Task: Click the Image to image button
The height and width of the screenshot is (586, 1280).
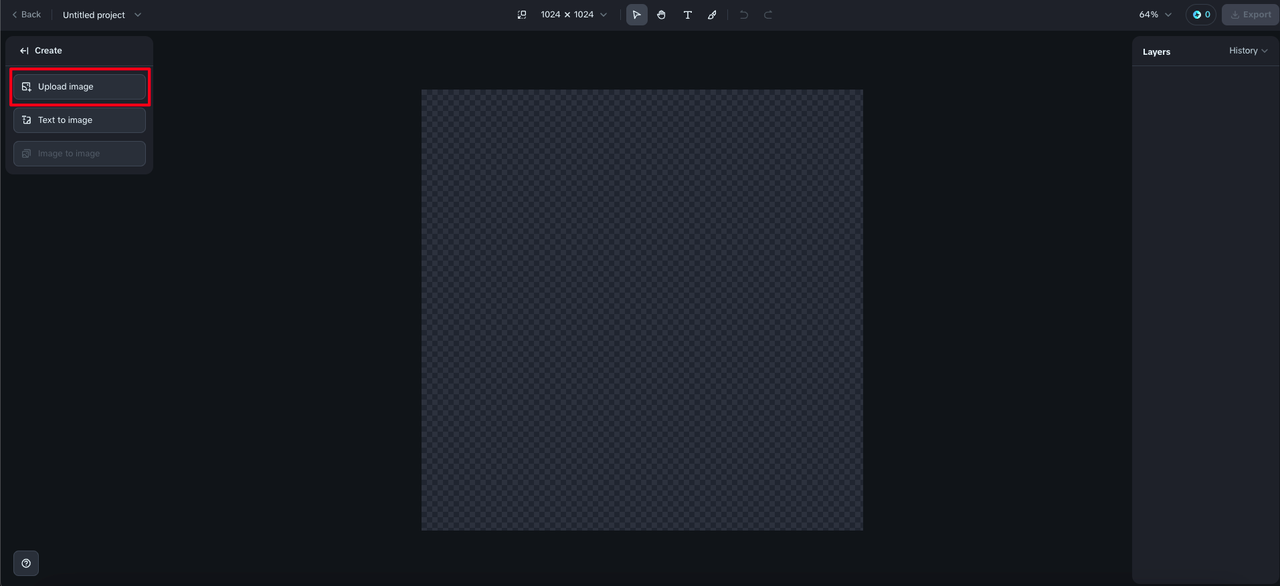Action: pyautogui.click(x=79, y=153)
